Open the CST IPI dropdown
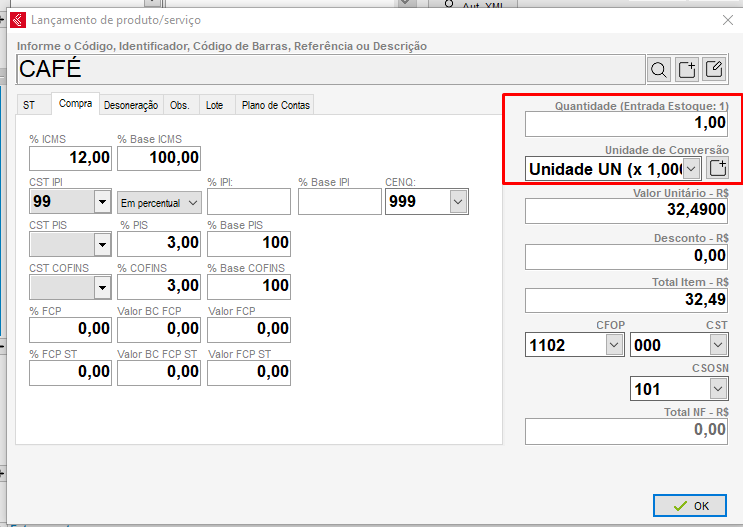 pos(102,202)
